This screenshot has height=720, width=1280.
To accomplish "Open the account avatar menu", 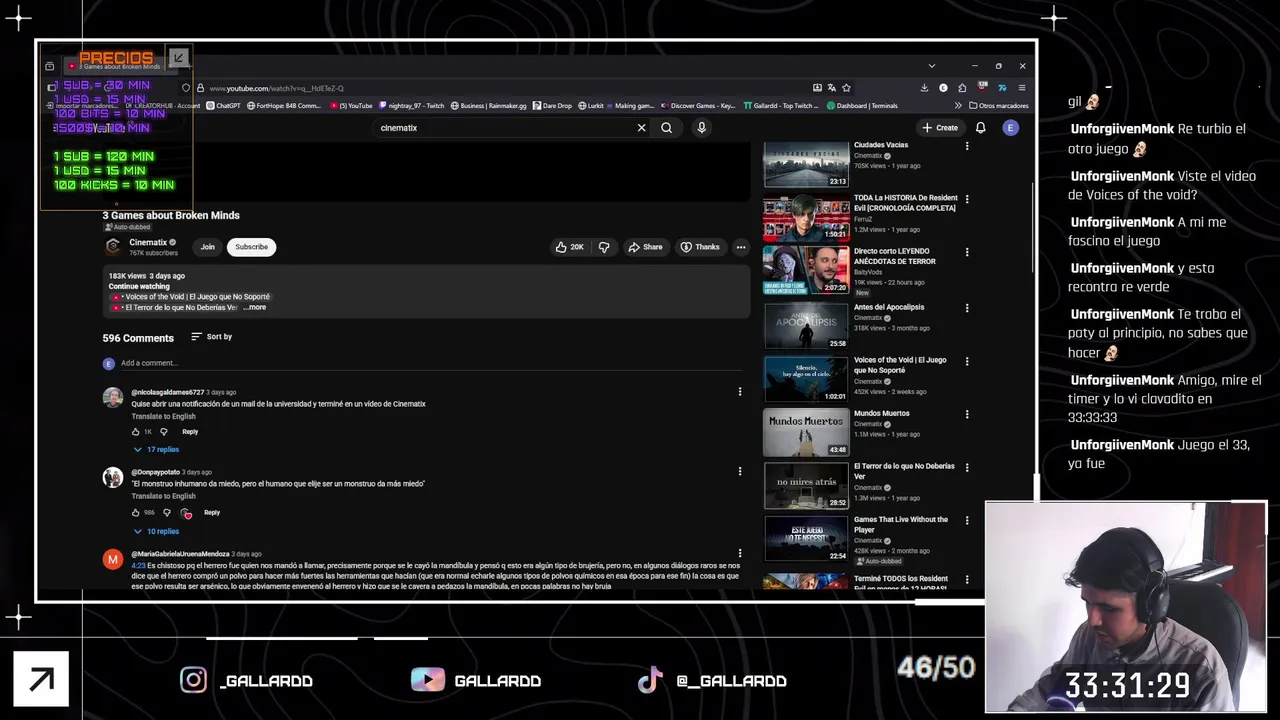I will pos(1010,128).
